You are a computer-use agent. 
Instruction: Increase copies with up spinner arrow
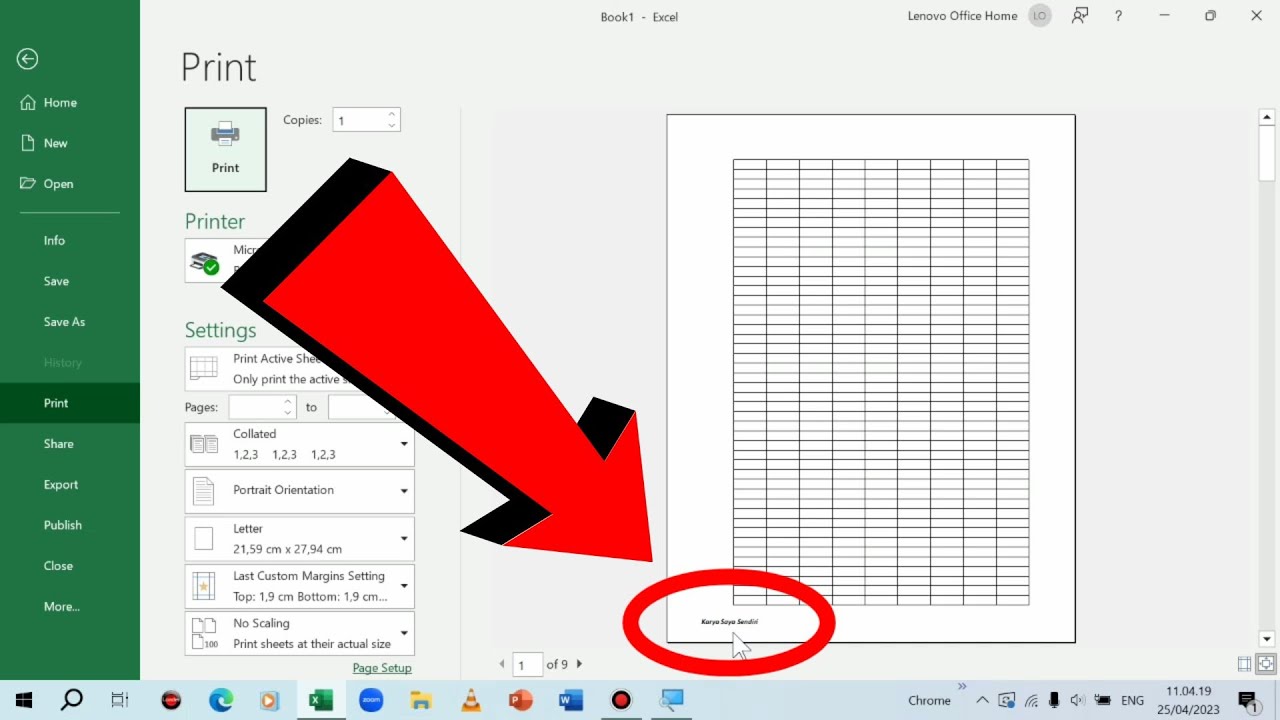(392, 114)
